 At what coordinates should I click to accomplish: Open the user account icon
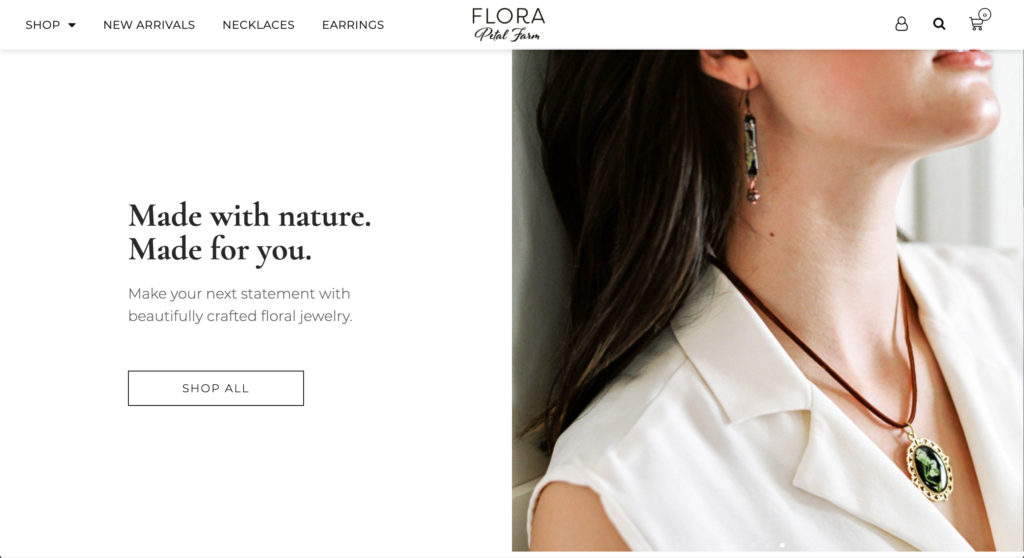tap(901, 24)
